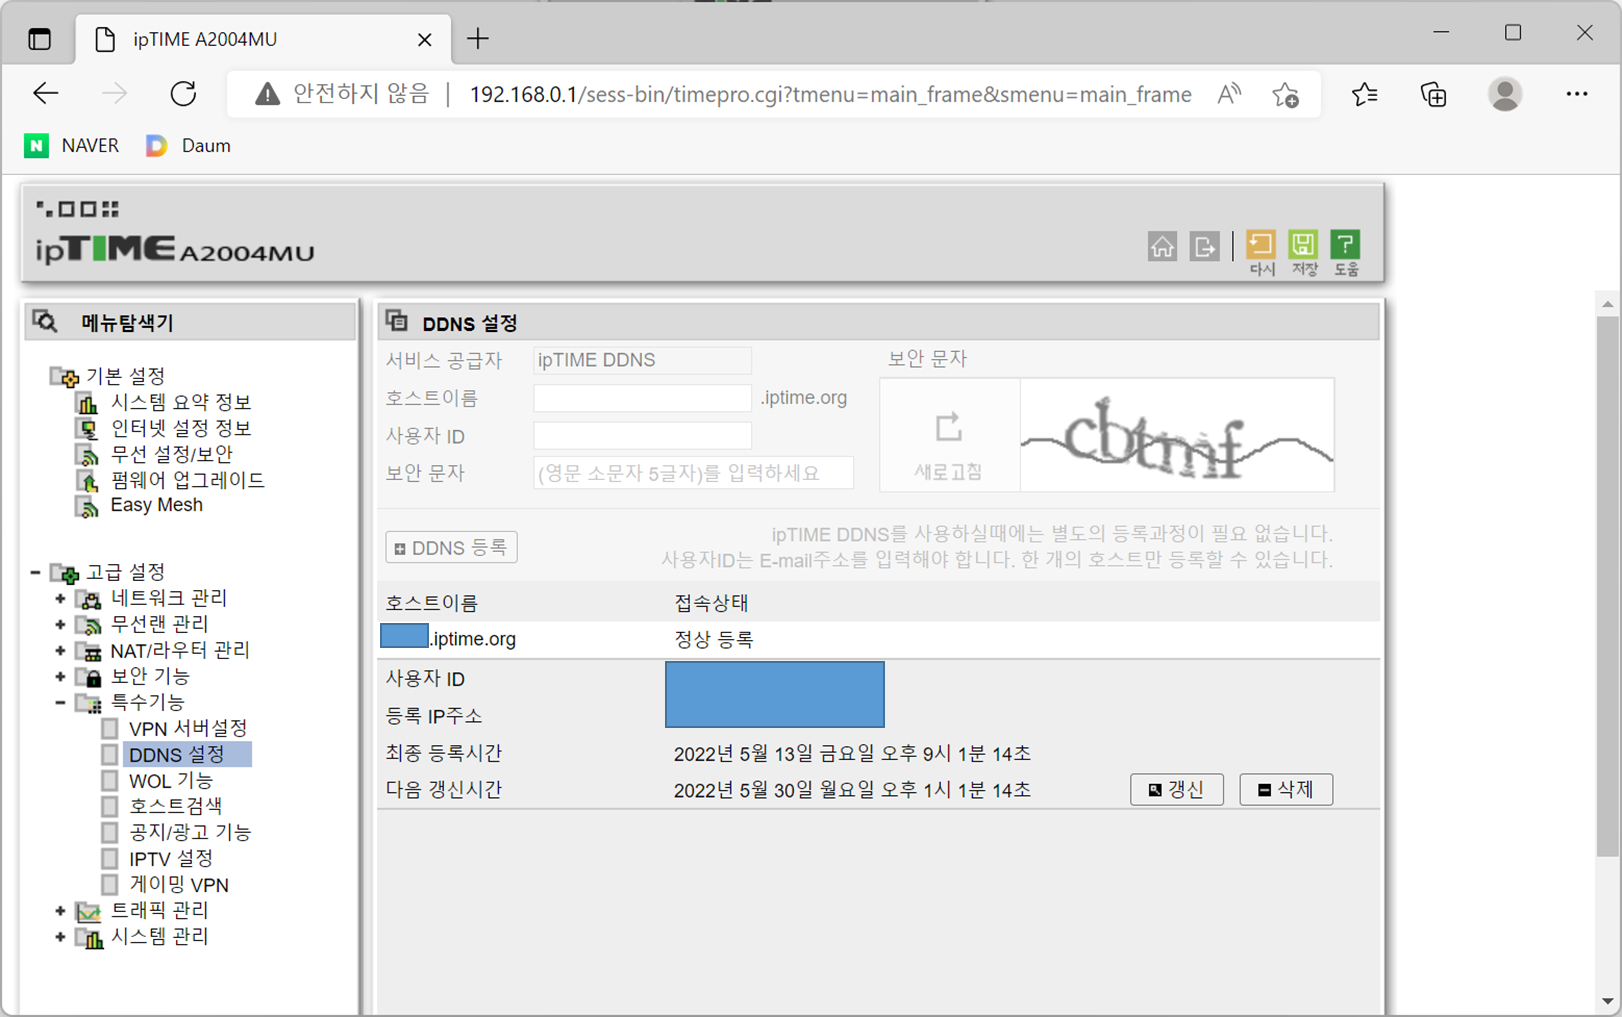Click the DDNS 등록 button

(451, 547)
